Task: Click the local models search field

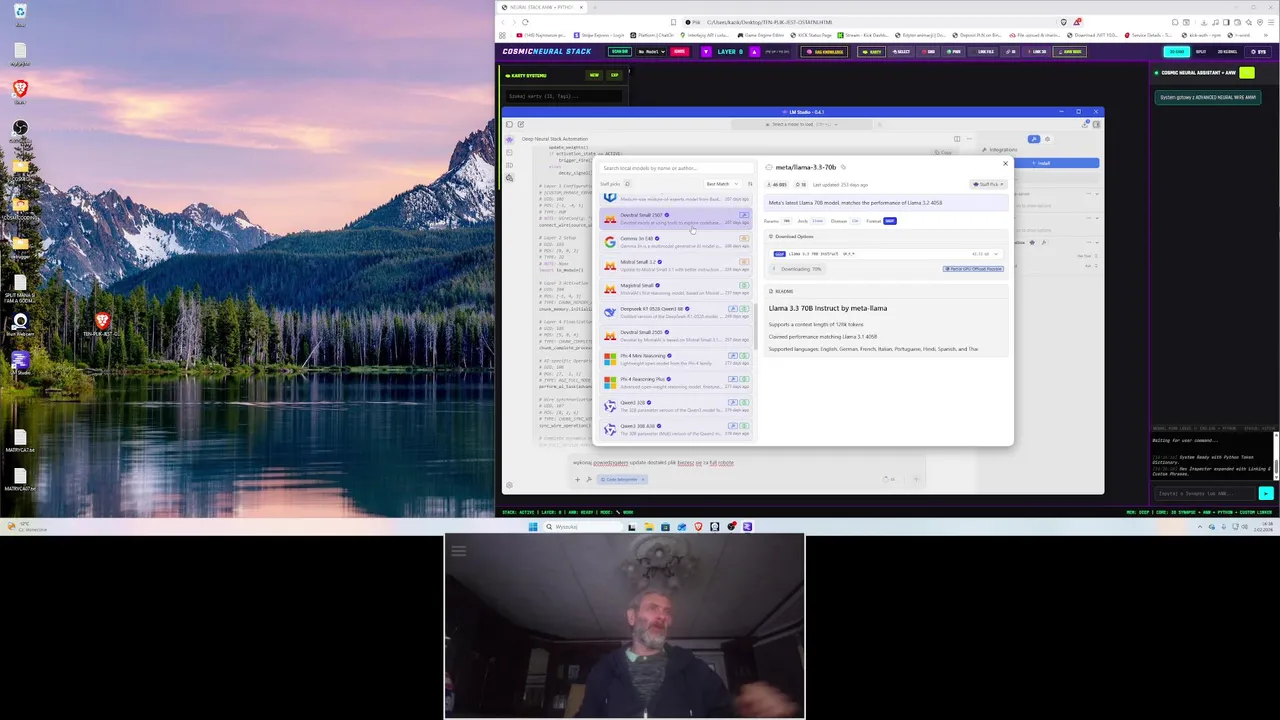Action: (676, 168)
